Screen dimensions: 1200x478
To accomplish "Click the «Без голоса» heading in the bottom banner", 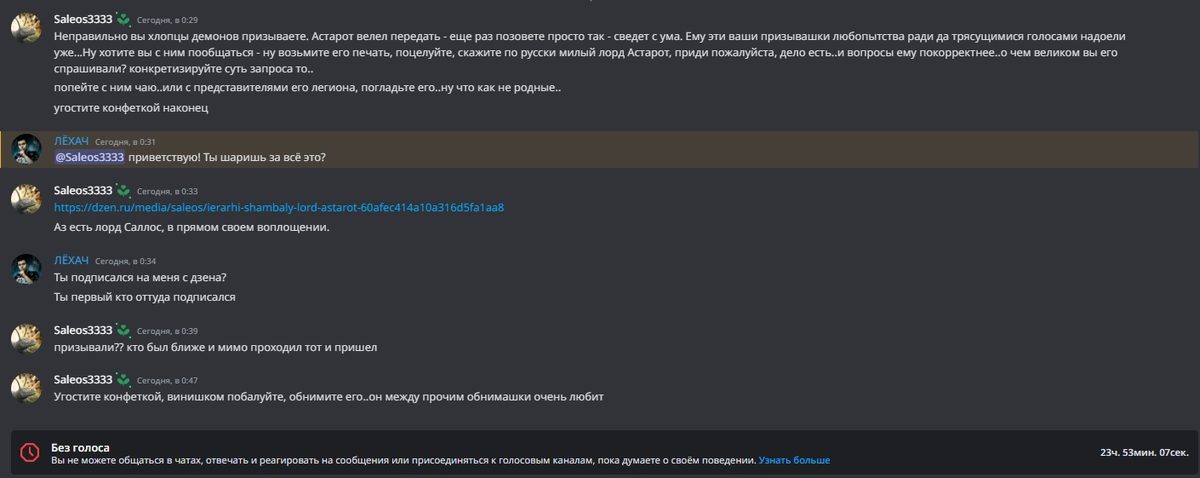I will coord(81,447).
